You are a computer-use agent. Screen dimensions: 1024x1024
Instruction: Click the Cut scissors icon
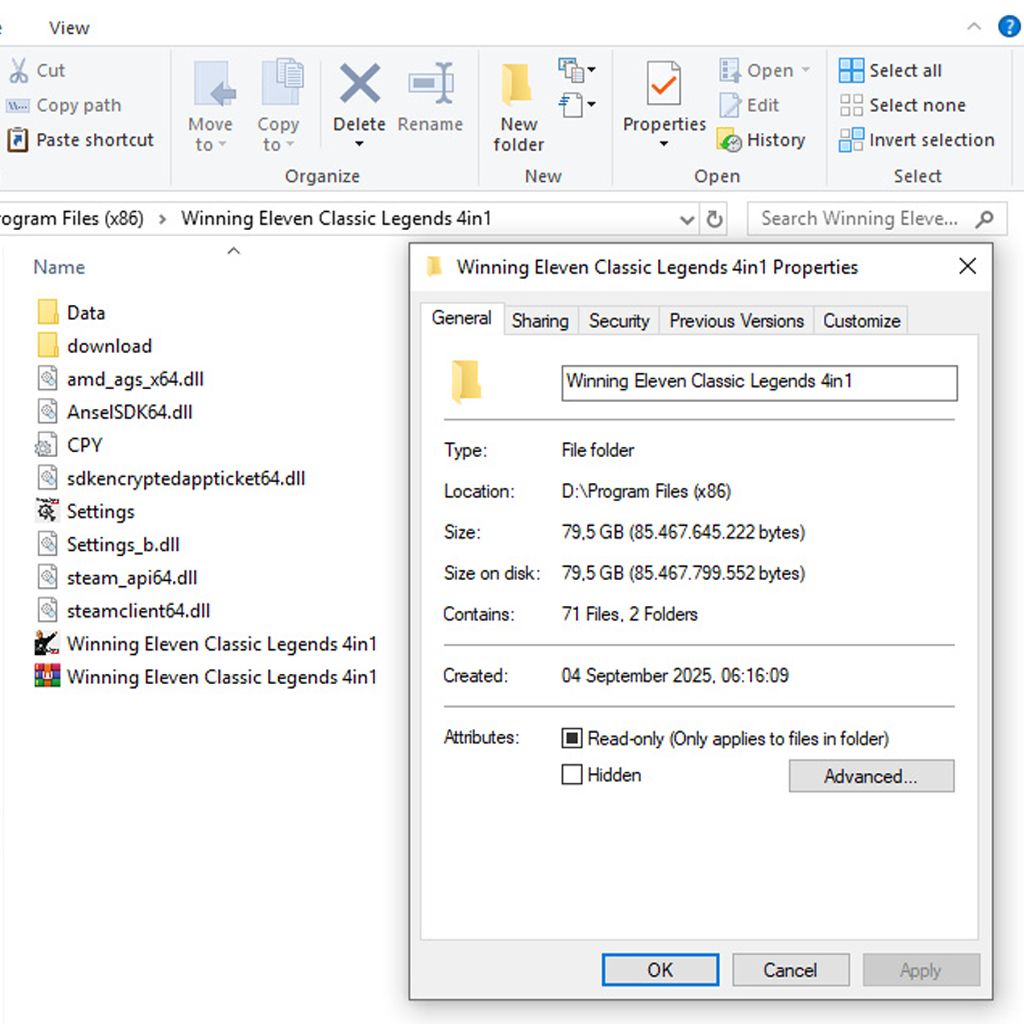19,71
